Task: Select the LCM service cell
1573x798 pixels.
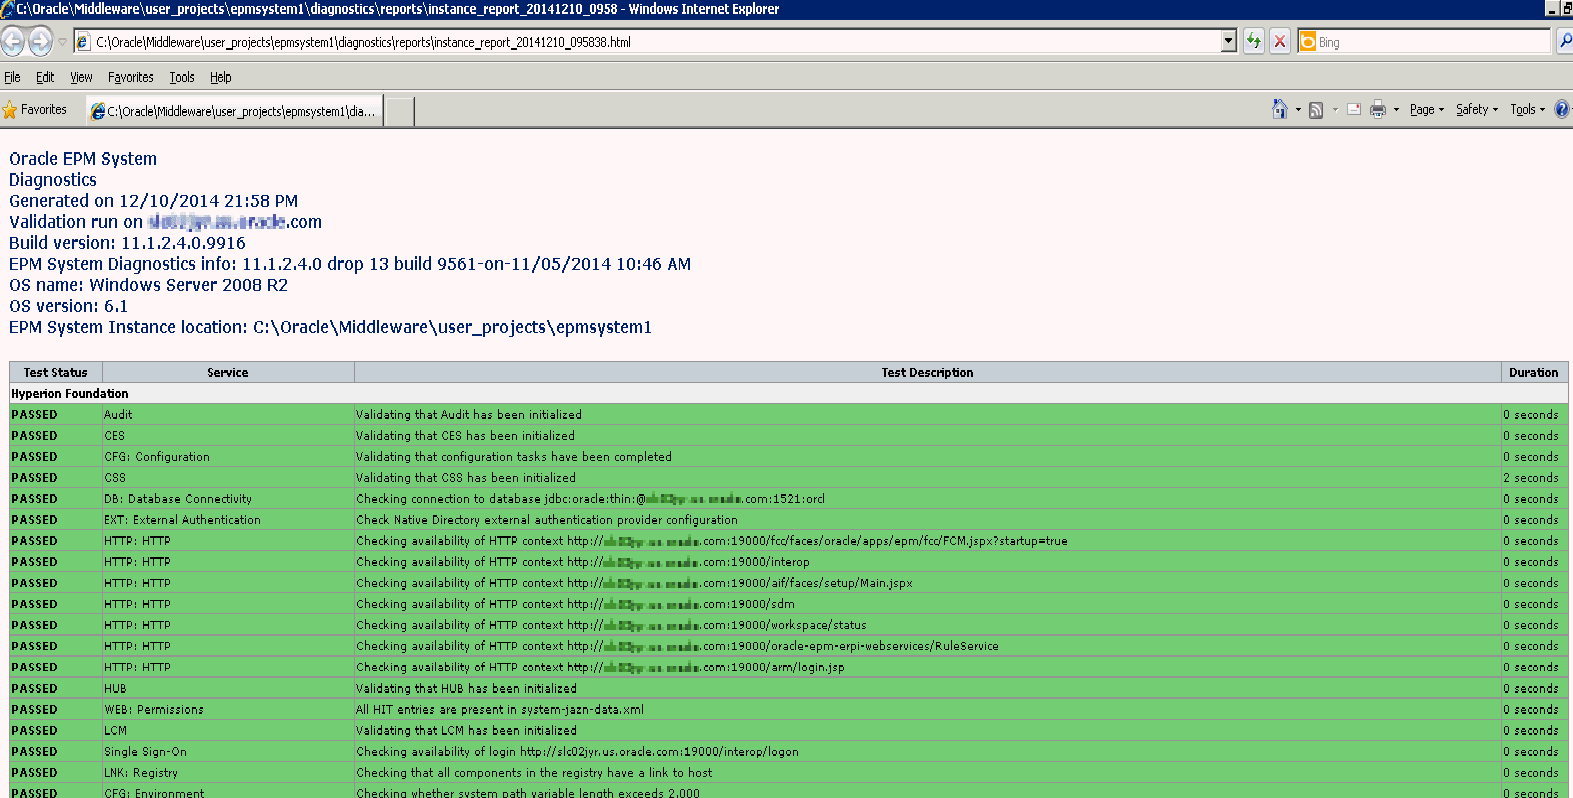Action: coord(228,730)
